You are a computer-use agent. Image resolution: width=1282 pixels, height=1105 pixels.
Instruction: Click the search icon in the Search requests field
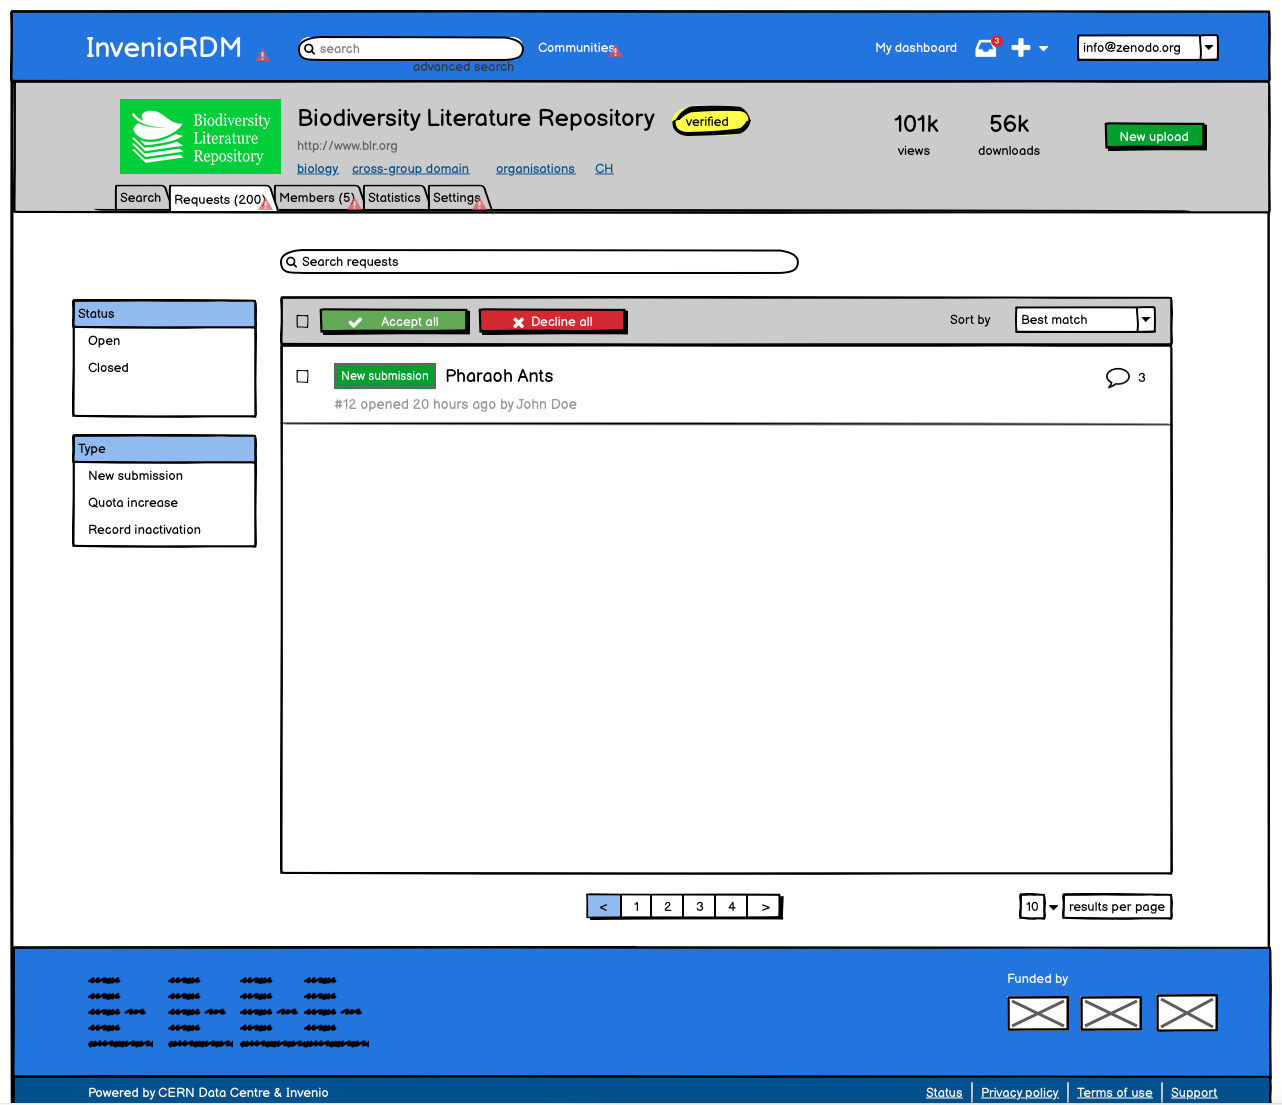[292, 262]
